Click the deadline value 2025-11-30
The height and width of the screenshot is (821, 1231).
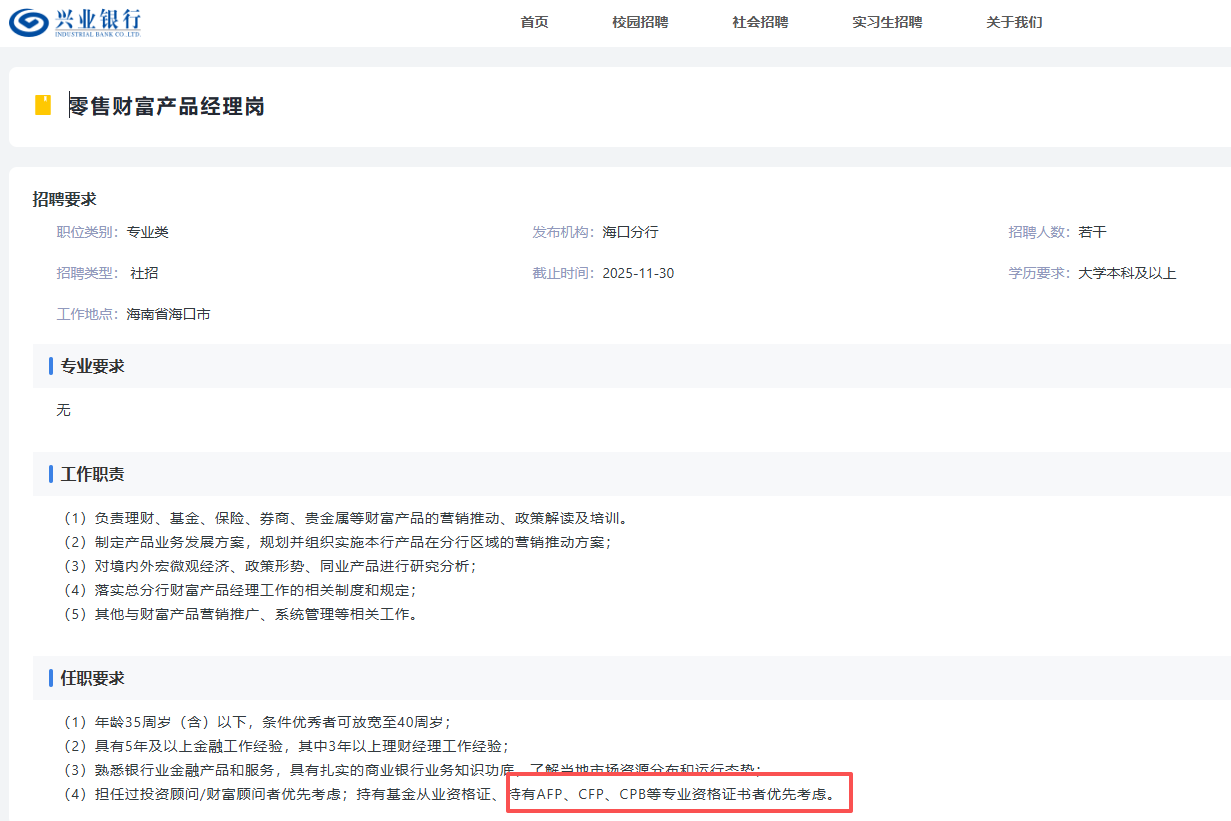click(638, 273)
